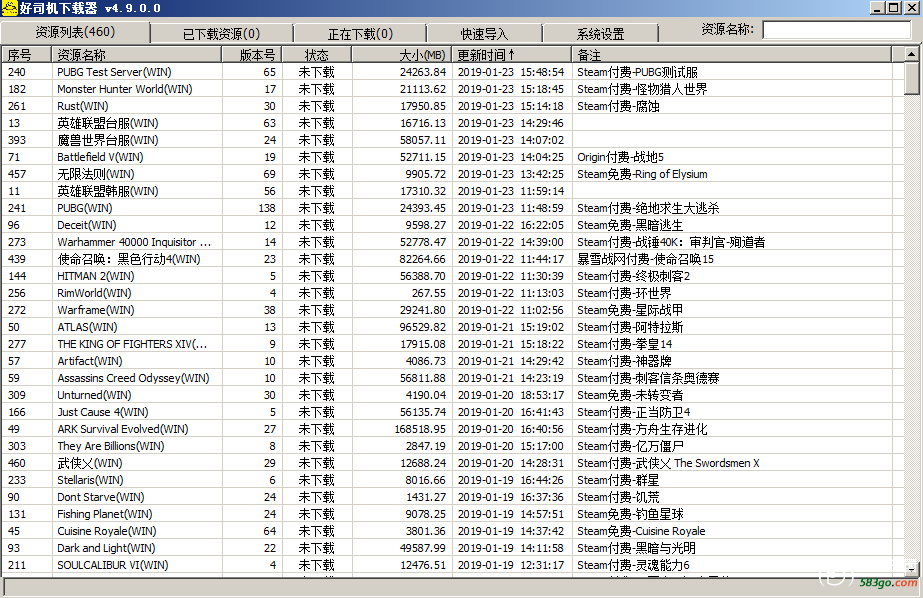Click size value 168518.95

(420, 429)
